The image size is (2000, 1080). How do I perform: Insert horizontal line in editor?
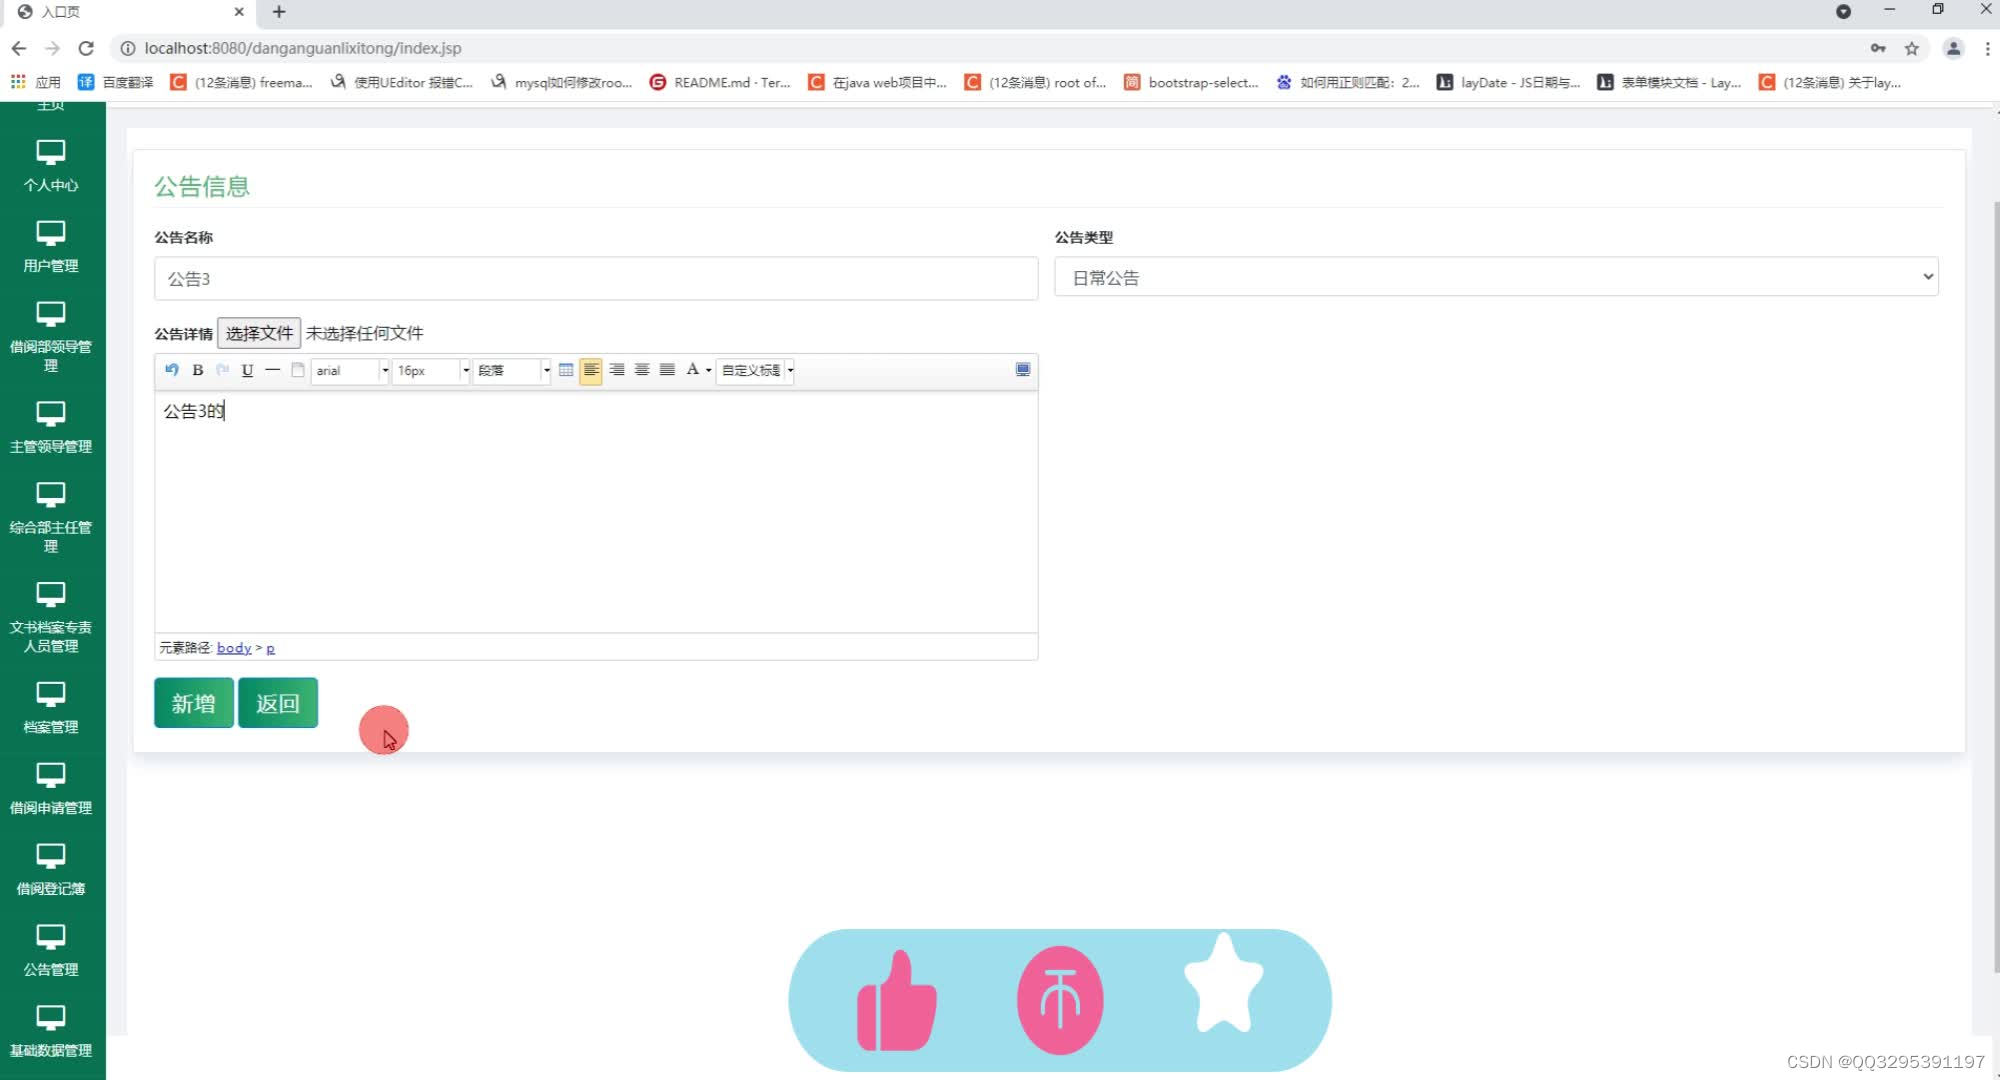click(x=272, y=370)
